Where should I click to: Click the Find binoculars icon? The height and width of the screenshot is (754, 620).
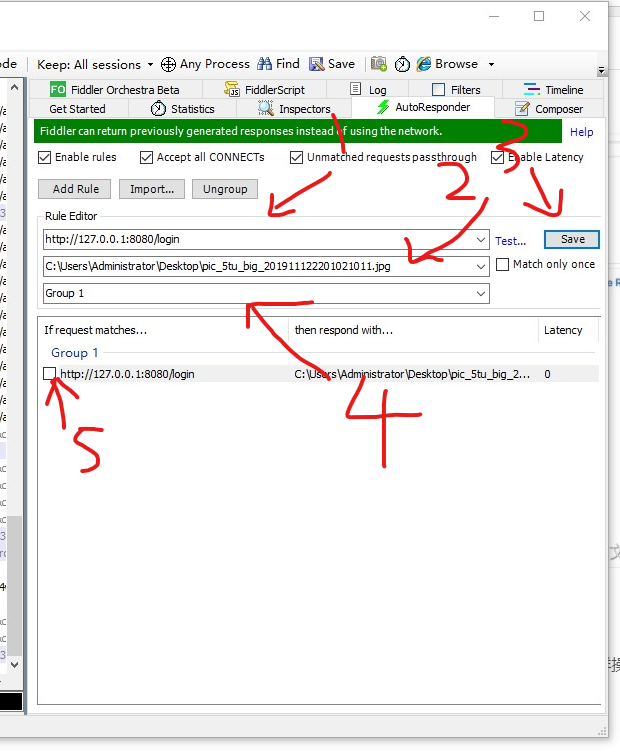[x=265, y=64]
